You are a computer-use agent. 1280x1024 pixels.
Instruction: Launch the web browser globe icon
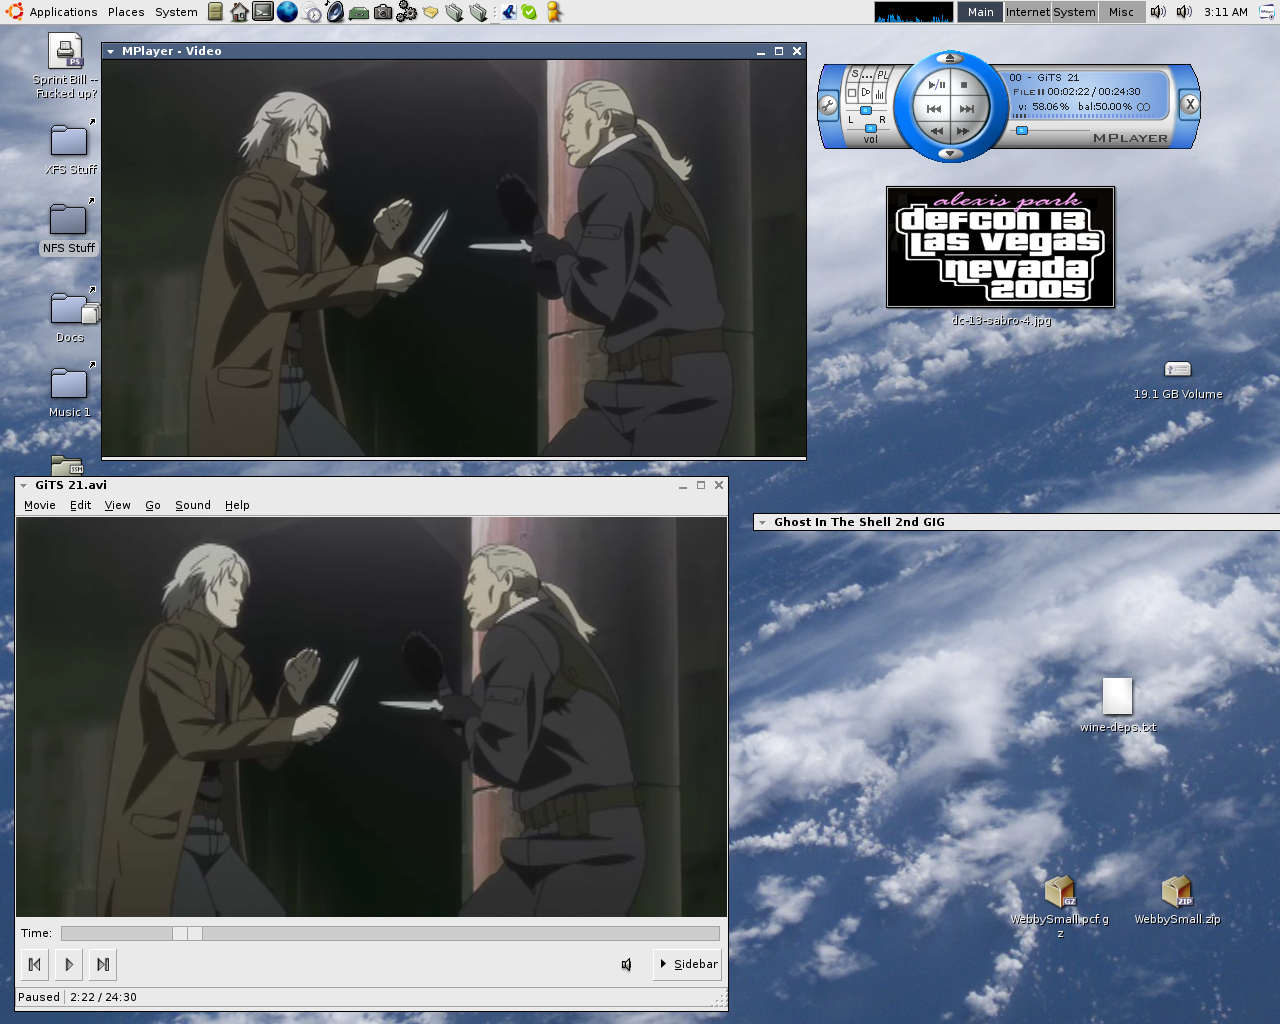(x=287, y=12)
